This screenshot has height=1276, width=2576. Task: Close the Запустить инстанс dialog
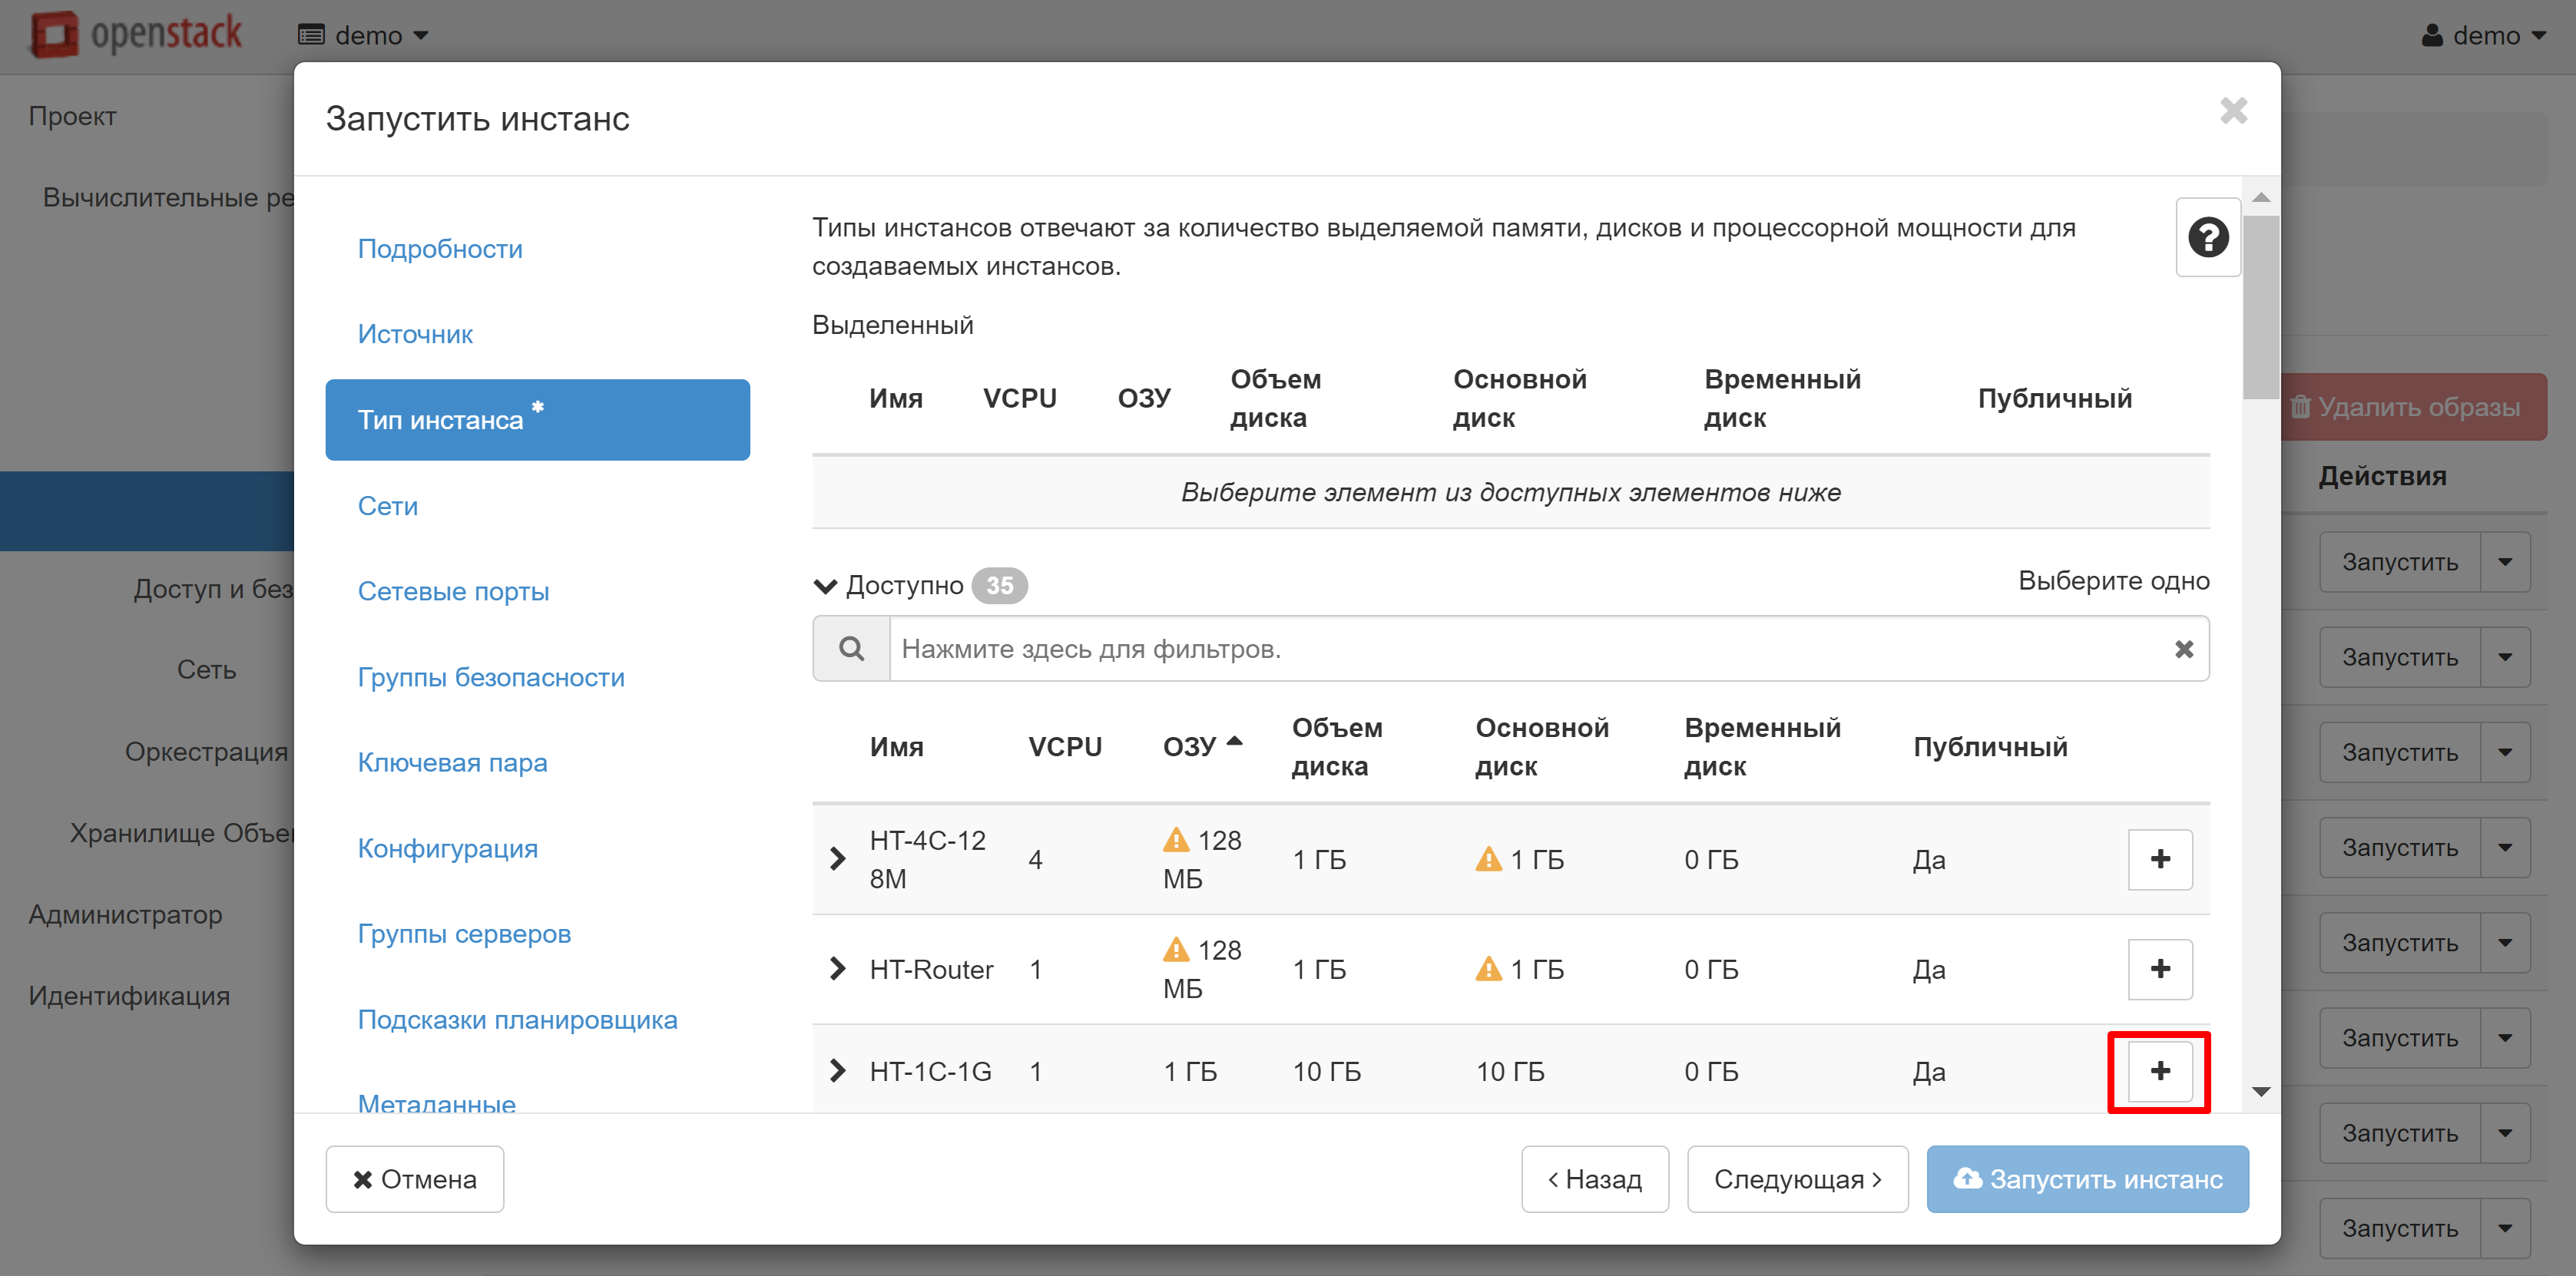click(x=2233, y=110)
